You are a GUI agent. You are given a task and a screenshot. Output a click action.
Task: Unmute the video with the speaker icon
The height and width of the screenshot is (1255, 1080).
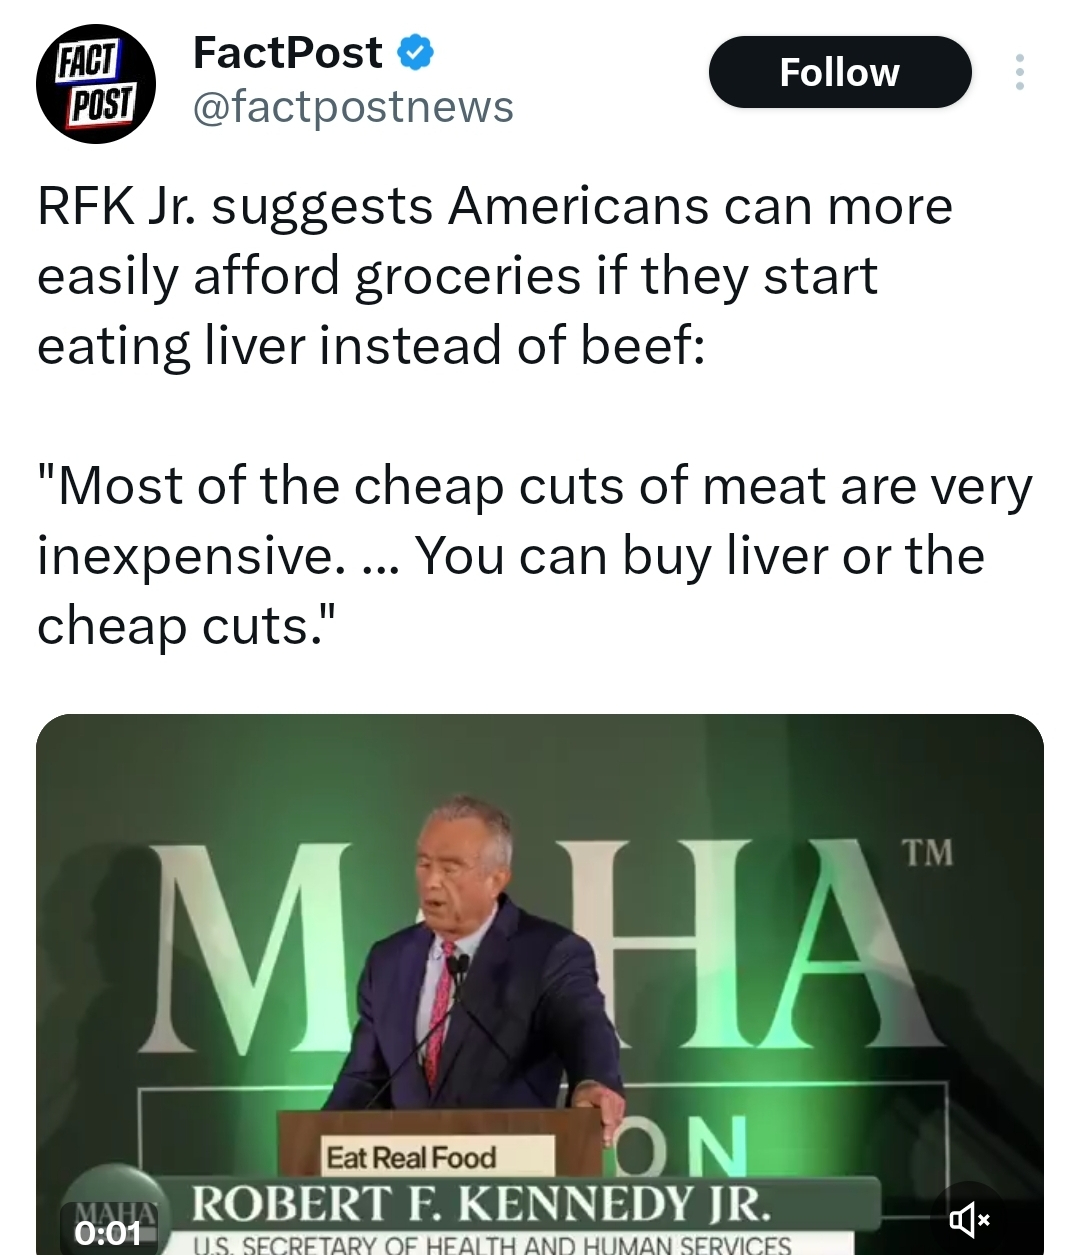[968, 1218]
